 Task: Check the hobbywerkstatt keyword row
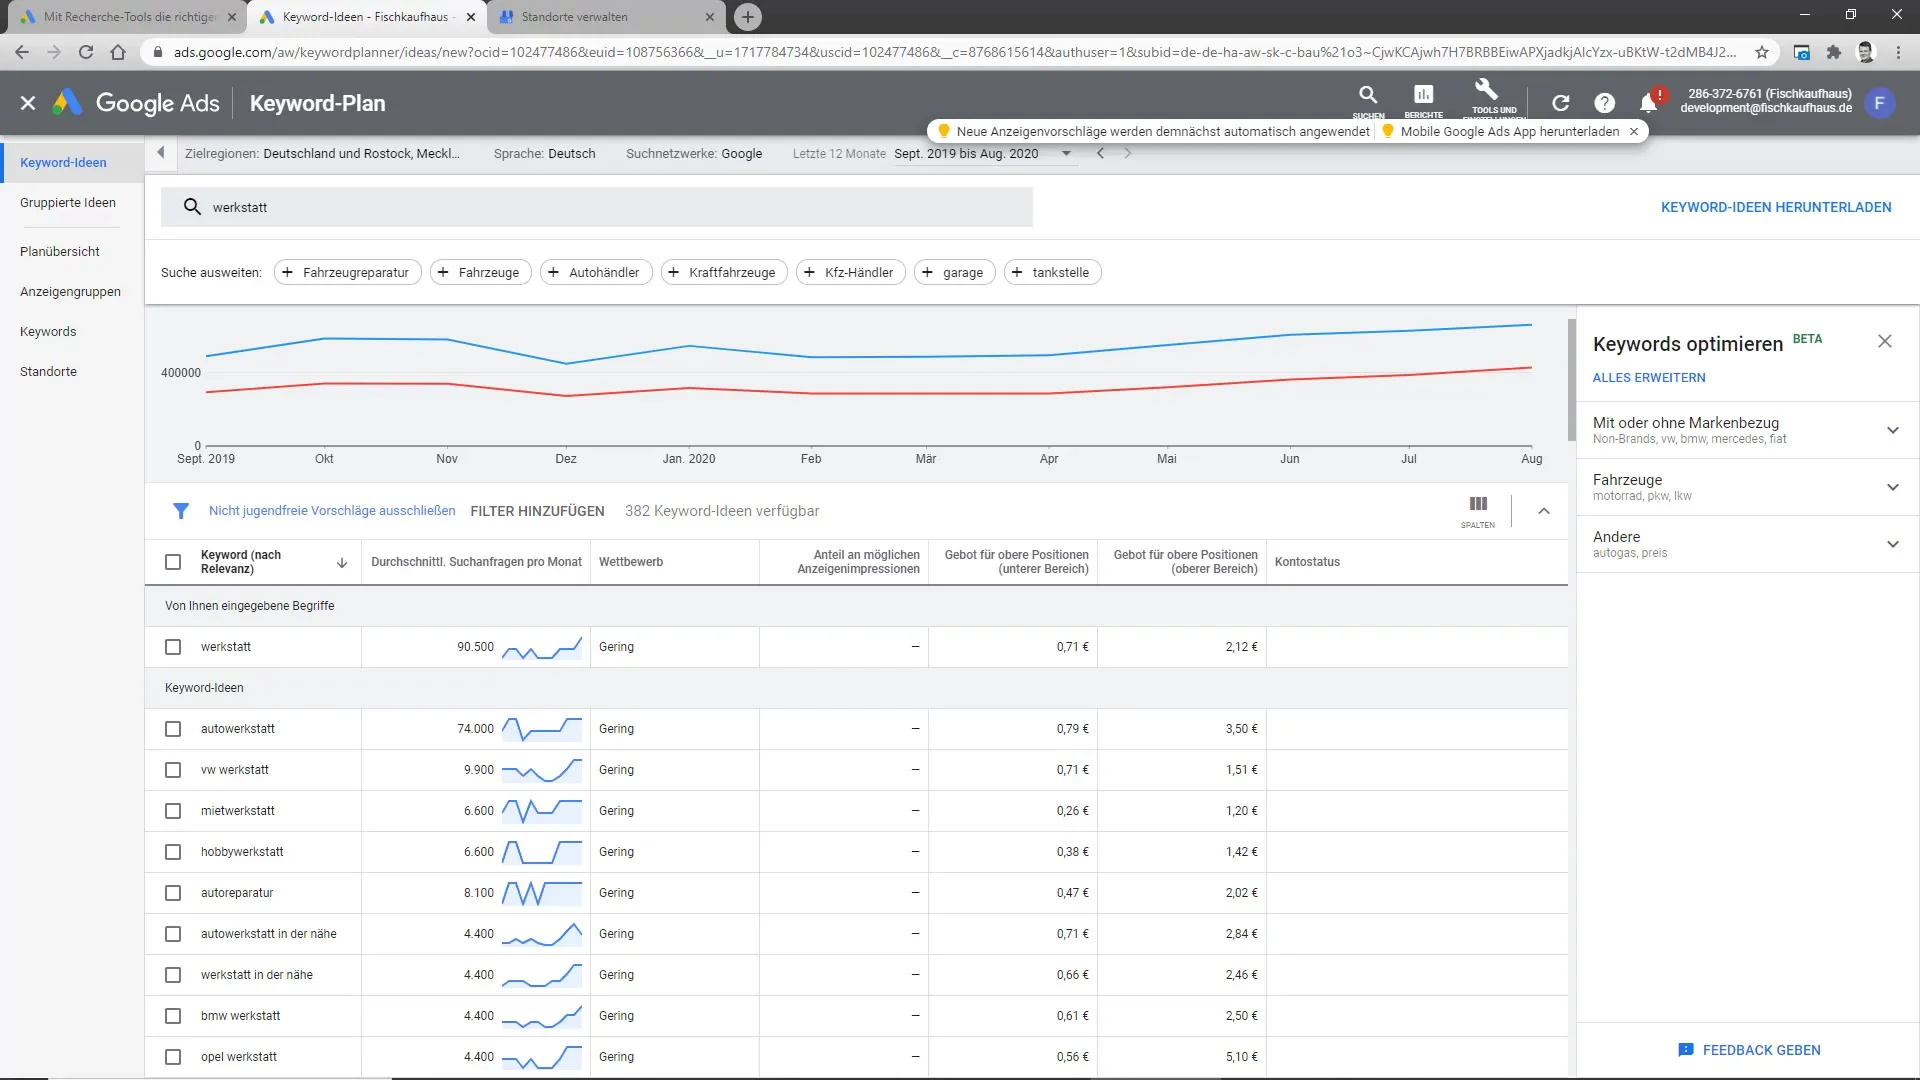(173, 852)
